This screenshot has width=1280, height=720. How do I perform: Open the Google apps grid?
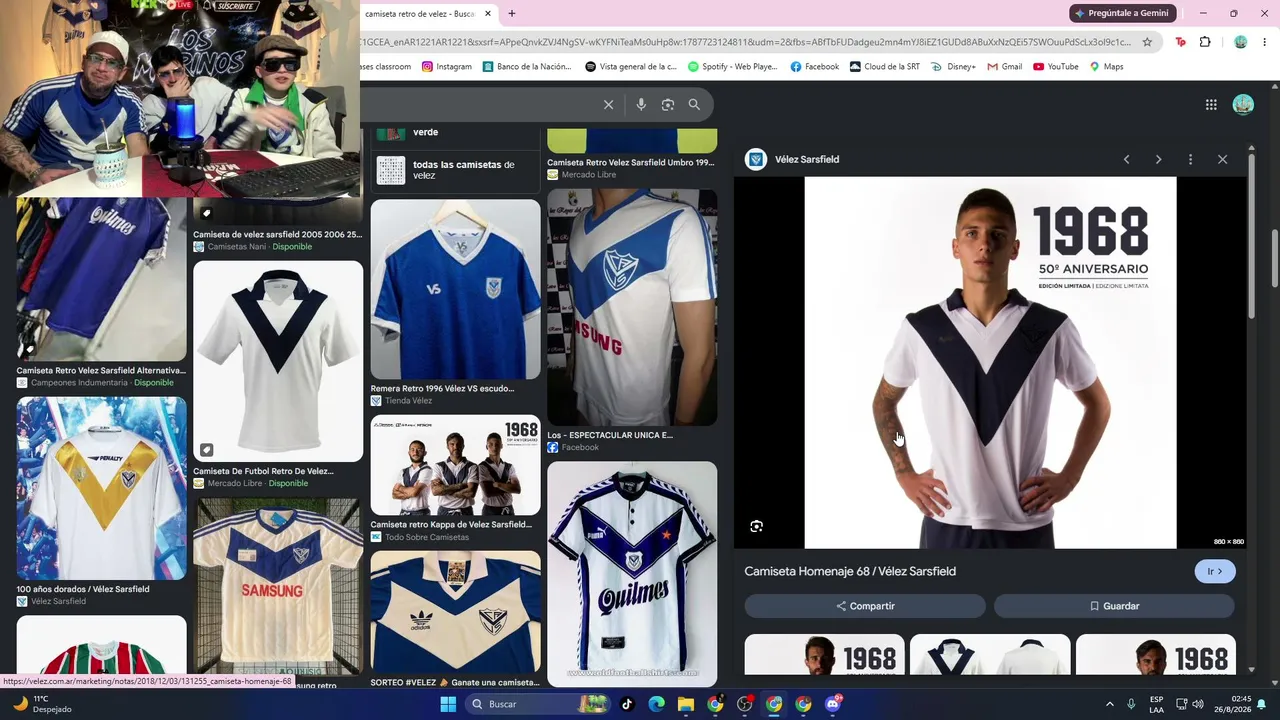click(1211, 105)
